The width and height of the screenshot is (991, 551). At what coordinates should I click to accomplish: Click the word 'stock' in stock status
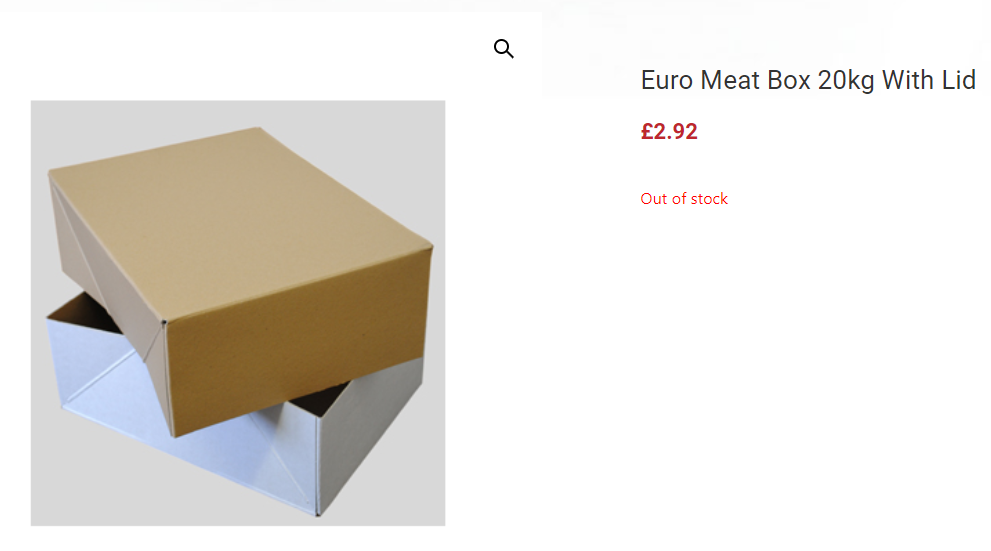tap(709, 199)
